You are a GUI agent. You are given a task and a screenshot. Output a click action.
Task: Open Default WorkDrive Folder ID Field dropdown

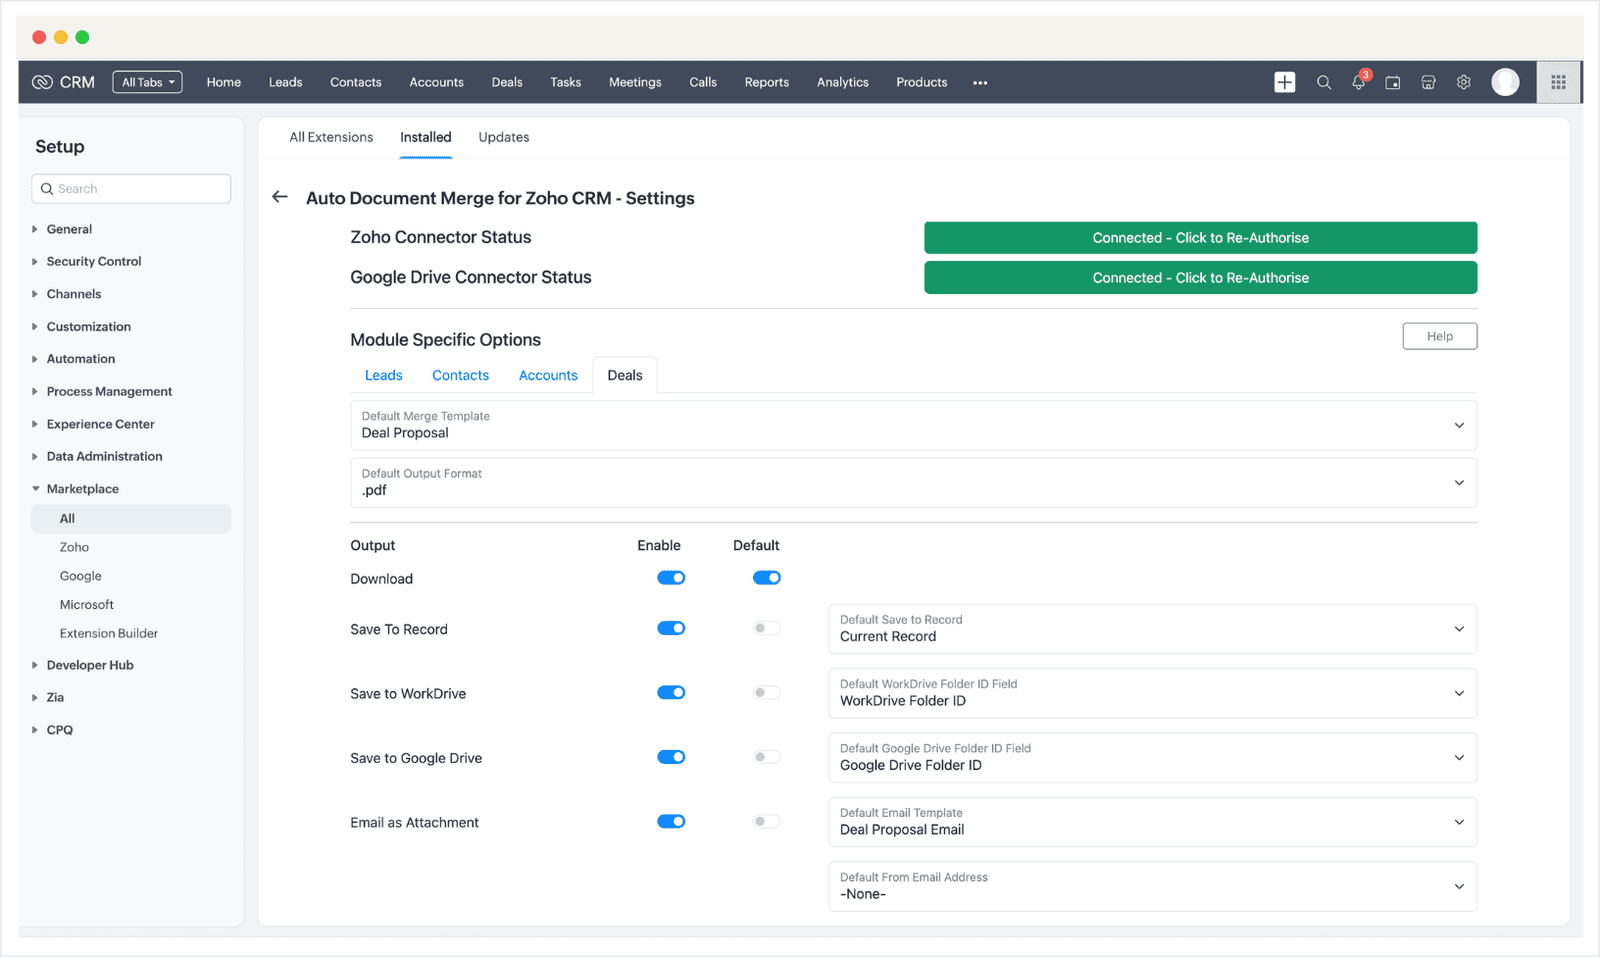pyautogui.click(x=1152, y=693)
